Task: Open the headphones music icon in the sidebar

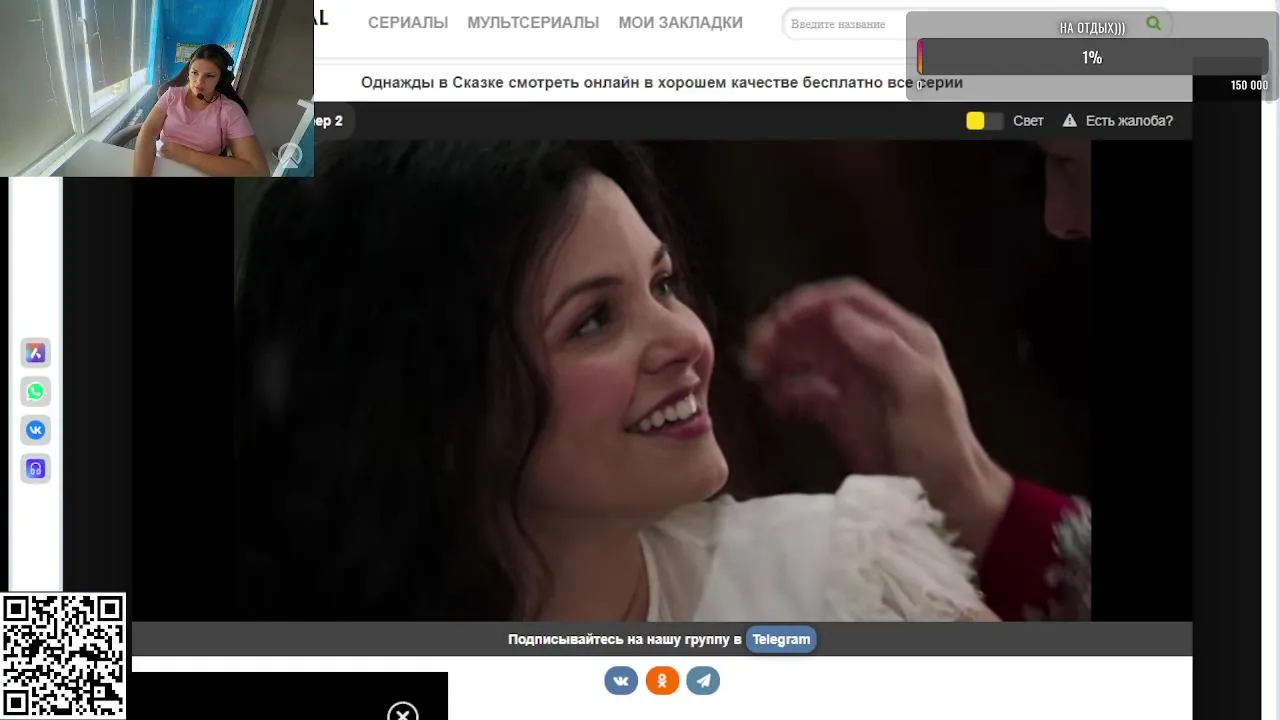Action: pyautogui.click(x=36, y=469)
